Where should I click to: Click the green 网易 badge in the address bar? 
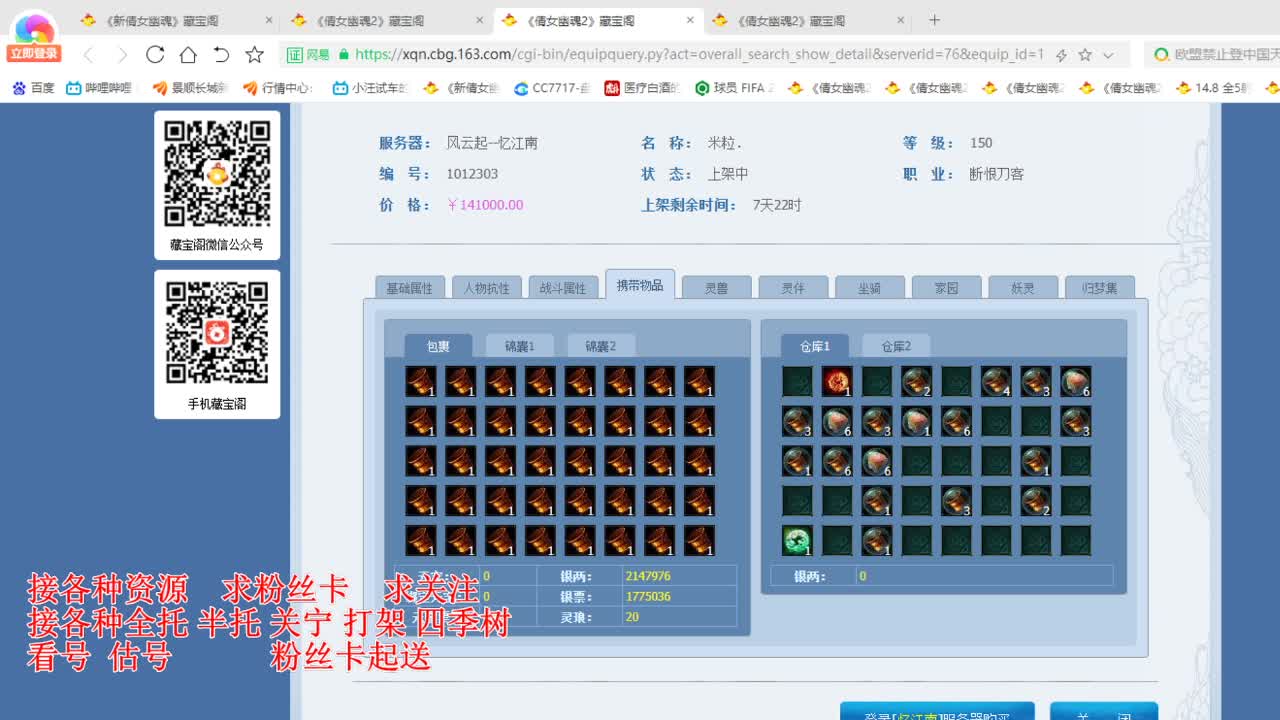point(306,54)
